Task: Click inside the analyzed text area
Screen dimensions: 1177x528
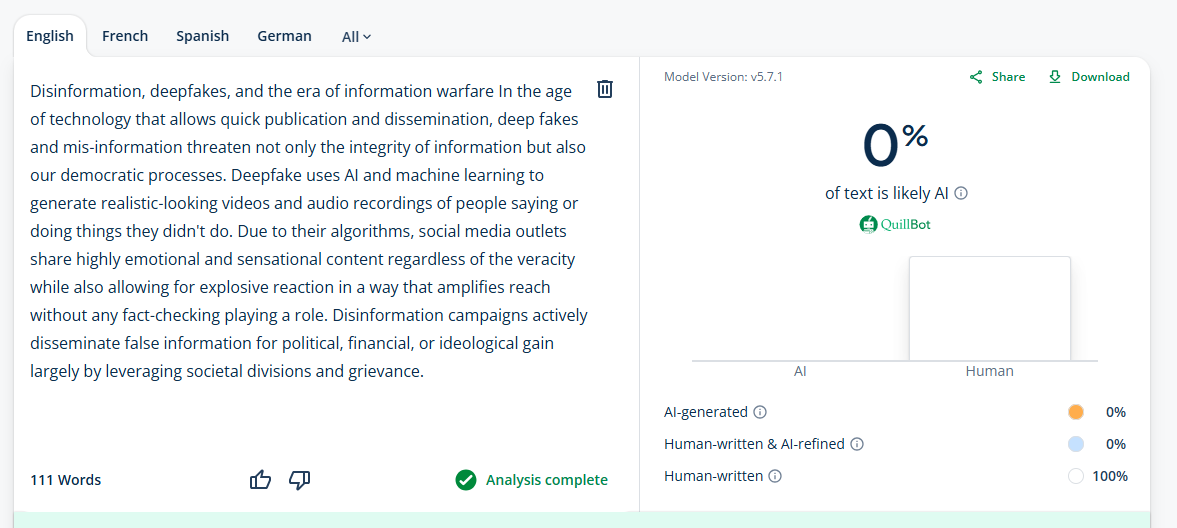Action: click(308, 231)
